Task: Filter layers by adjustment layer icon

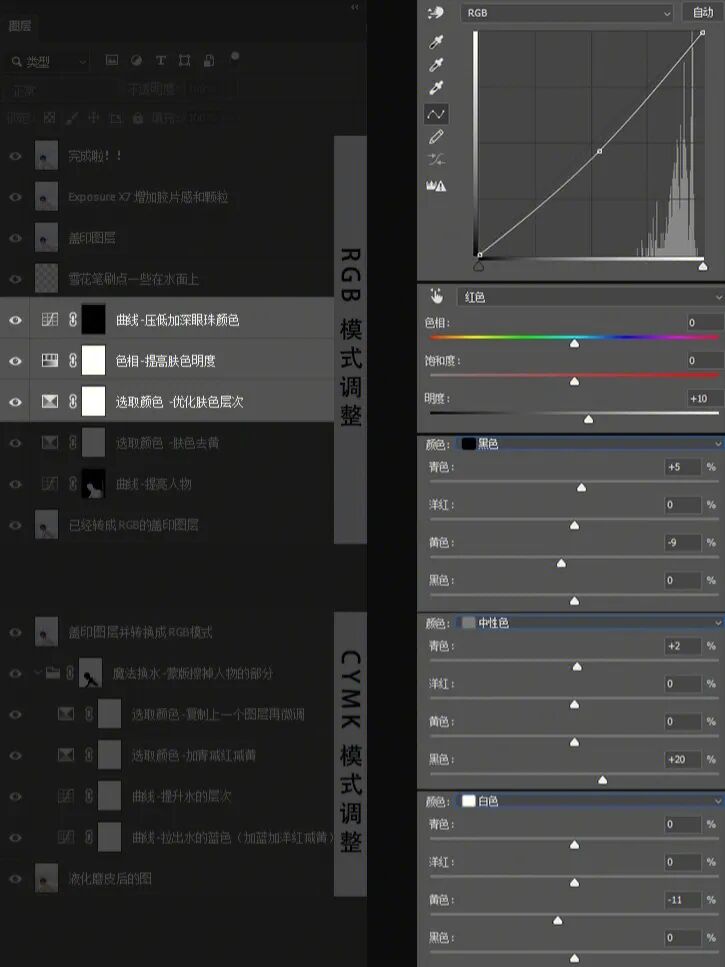Action: [x=136, y=60]
